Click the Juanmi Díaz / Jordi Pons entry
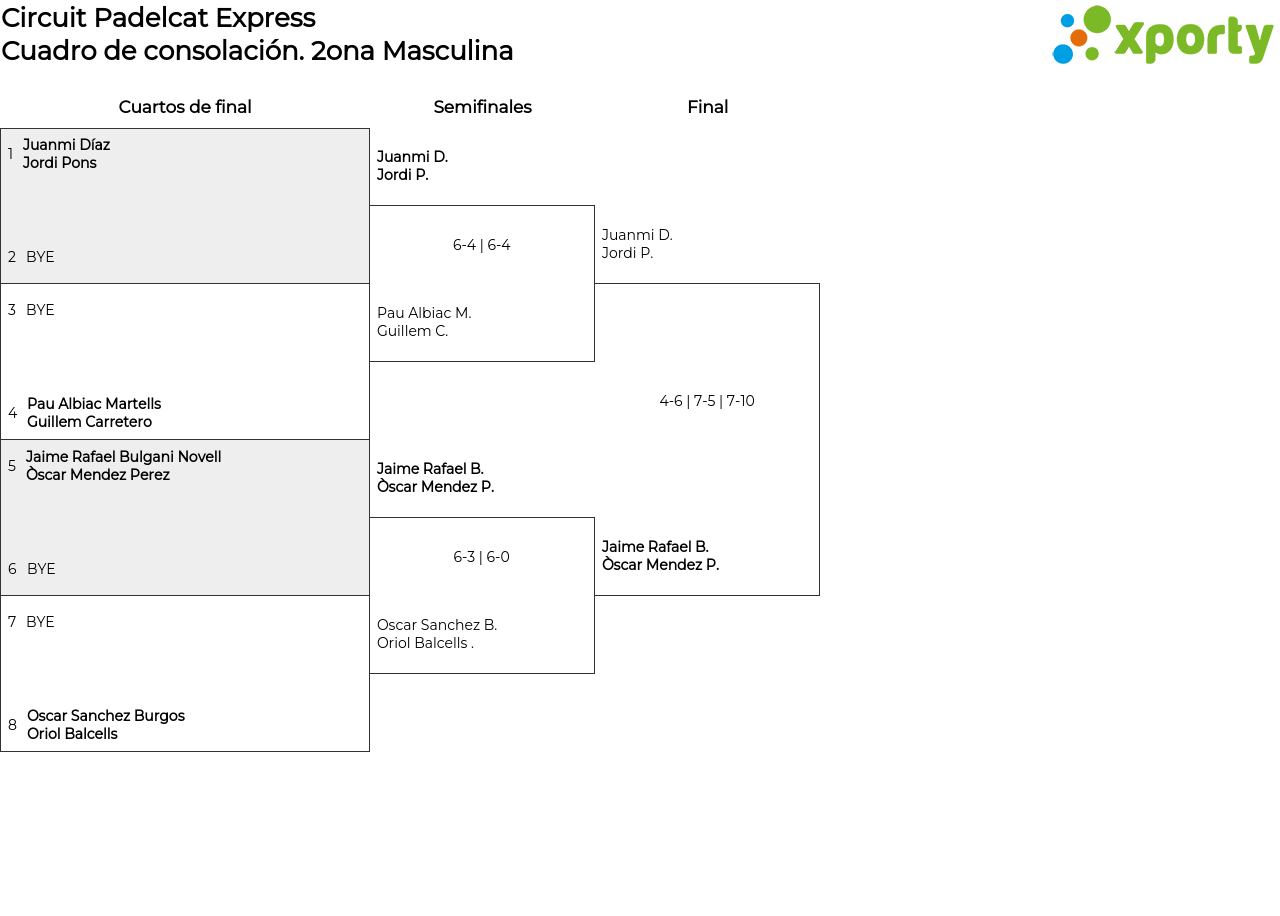This screenshot has width=1280, height=916. click(67, 154)
